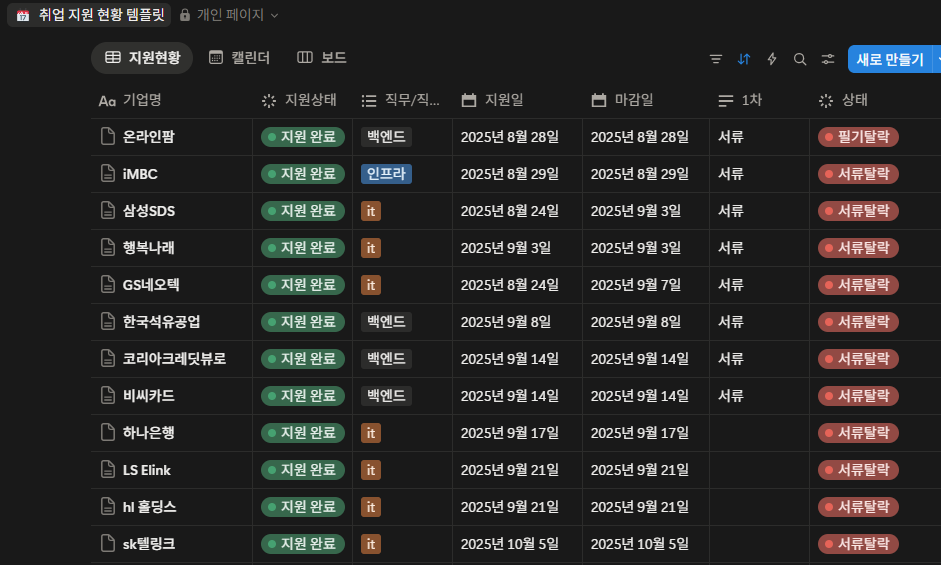
Task: Open the lightning bolt automations icon
Action: coord(771,59)
